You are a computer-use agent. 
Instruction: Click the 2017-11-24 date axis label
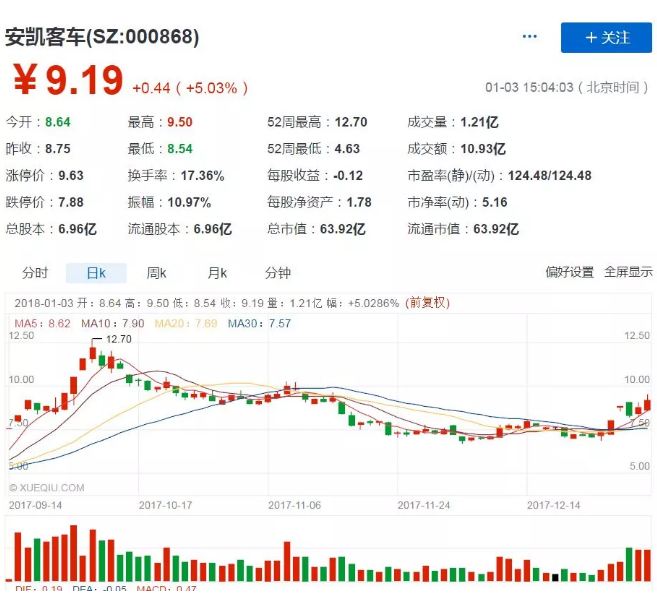tap(424, 505)
